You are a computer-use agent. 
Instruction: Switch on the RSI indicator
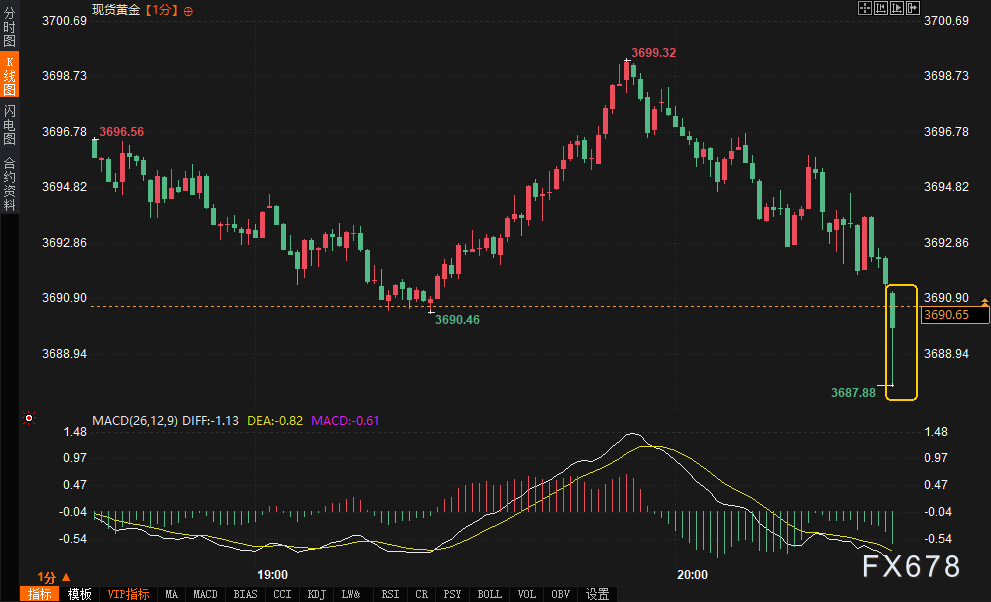(388, 594)
